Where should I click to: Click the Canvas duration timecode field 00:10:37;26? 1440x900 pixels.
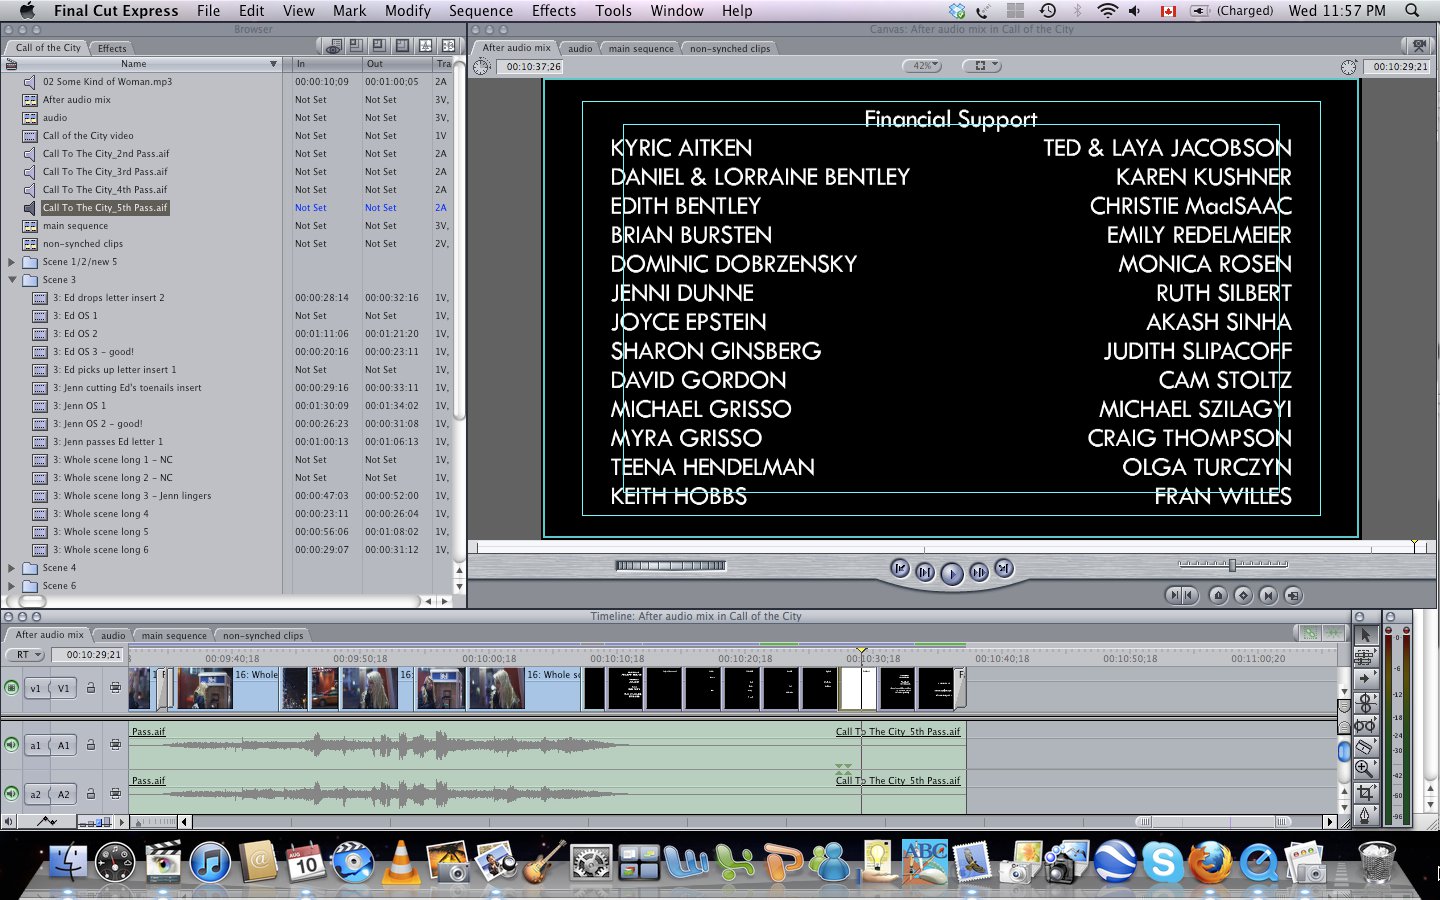(x=532, y=67)
